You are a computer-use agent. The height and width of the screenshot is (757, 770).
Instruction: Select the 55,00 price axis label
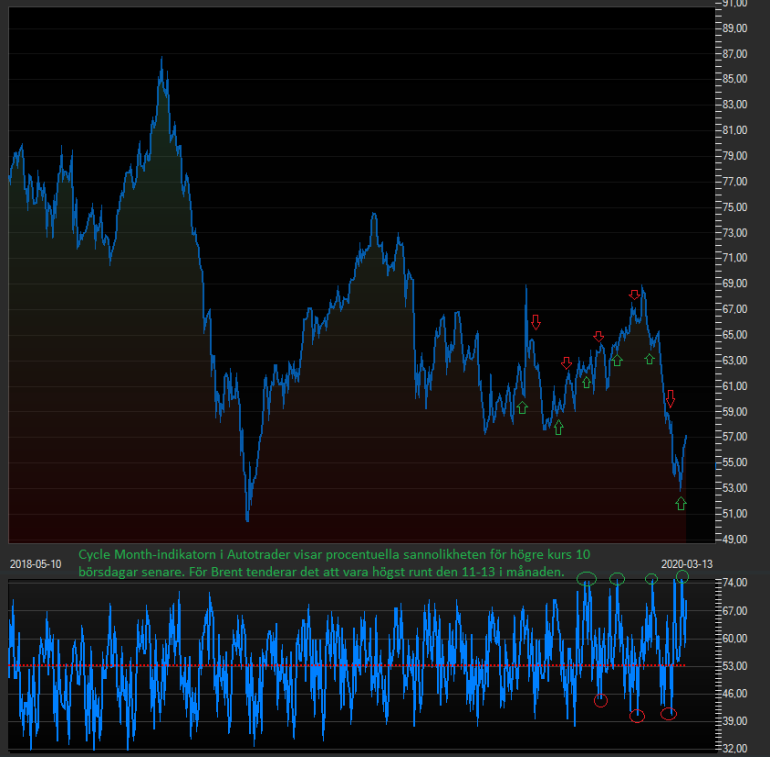735,462
